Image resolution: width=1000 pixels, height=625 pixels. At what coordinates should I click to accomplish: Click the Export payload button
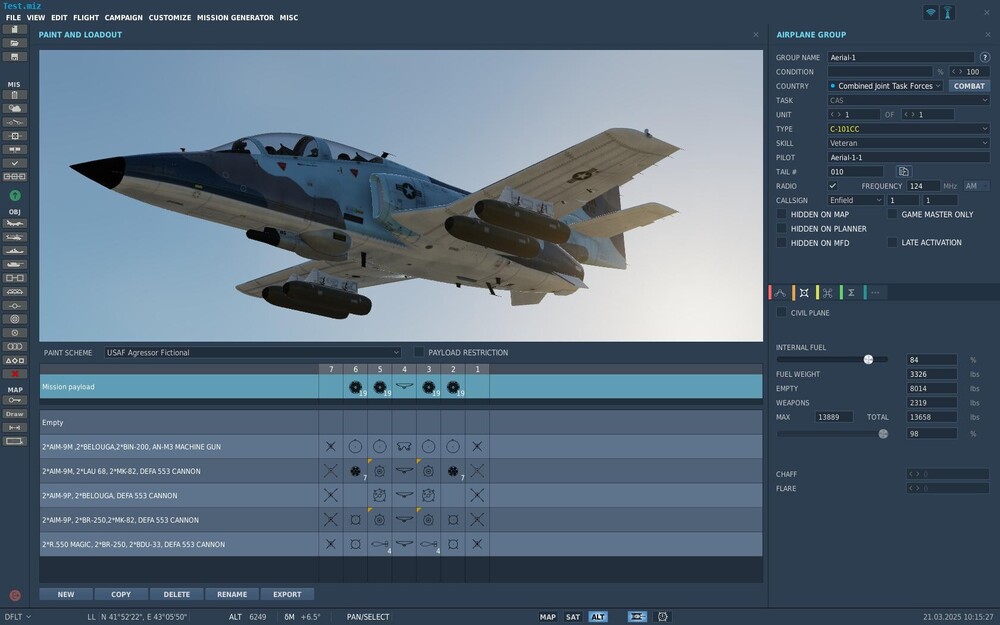coord(287,594)
